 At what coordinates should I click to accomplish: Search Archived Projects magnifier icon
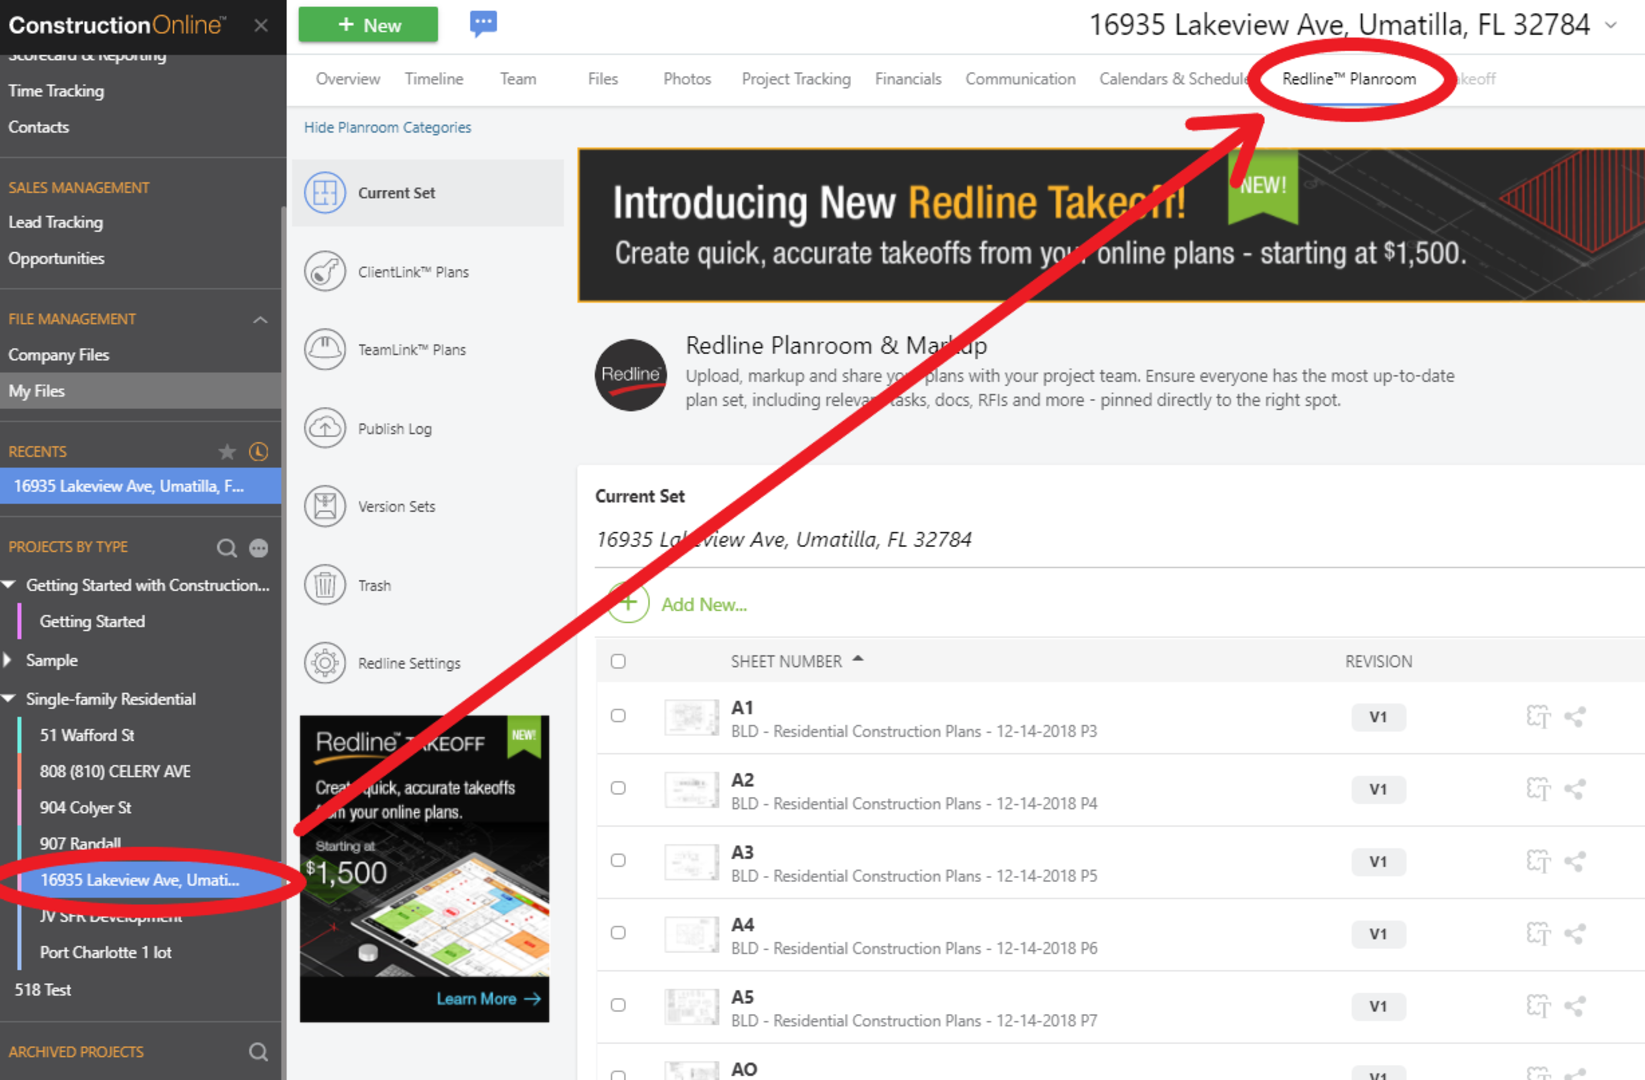coord(258,1052)
